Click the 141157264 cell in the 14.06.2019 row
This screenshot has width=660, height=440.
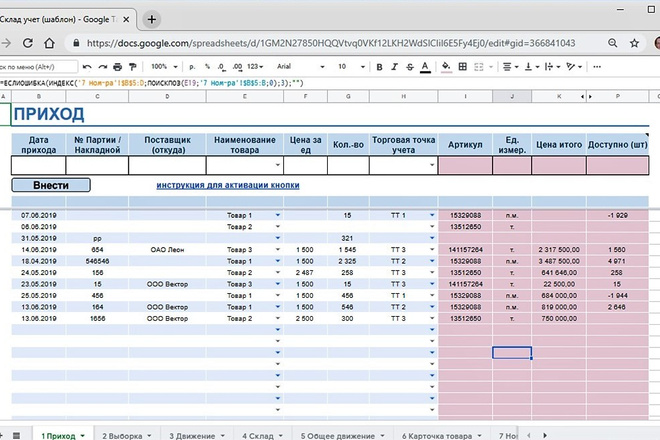coord(465,250)
